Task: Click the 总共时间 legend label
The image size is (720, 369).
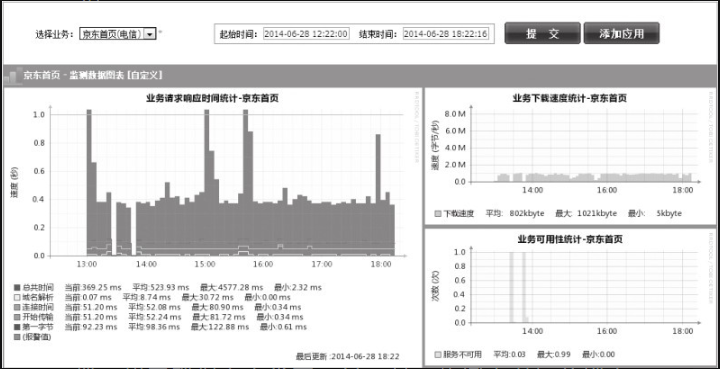Action: (38, 288)
